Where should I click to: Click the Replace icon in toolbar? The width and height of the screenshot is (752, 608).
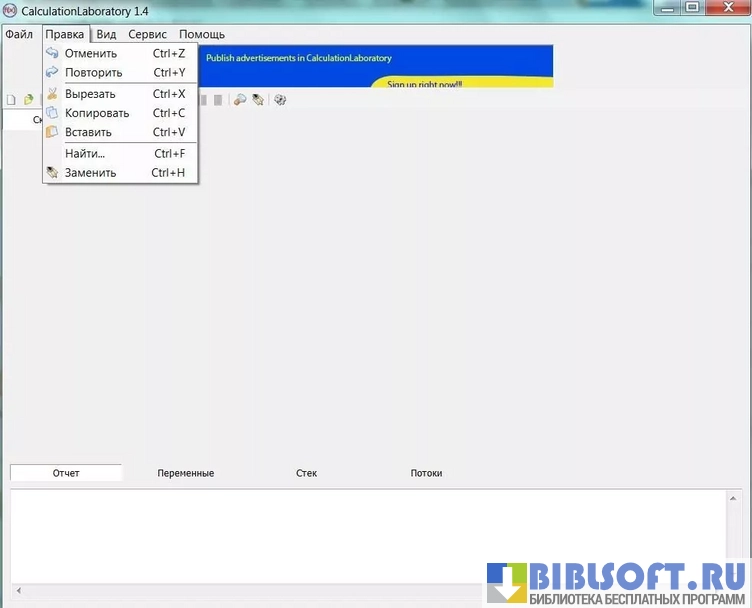click(258, 100)
